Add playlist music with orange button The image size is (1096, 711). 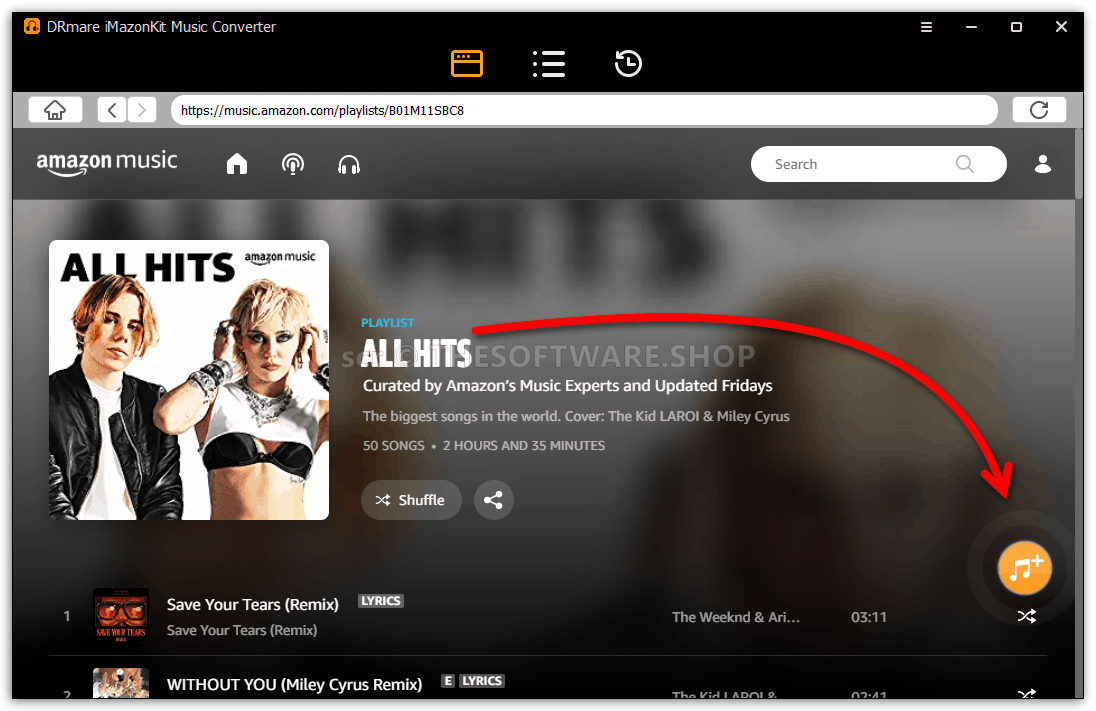point(1025,568)
